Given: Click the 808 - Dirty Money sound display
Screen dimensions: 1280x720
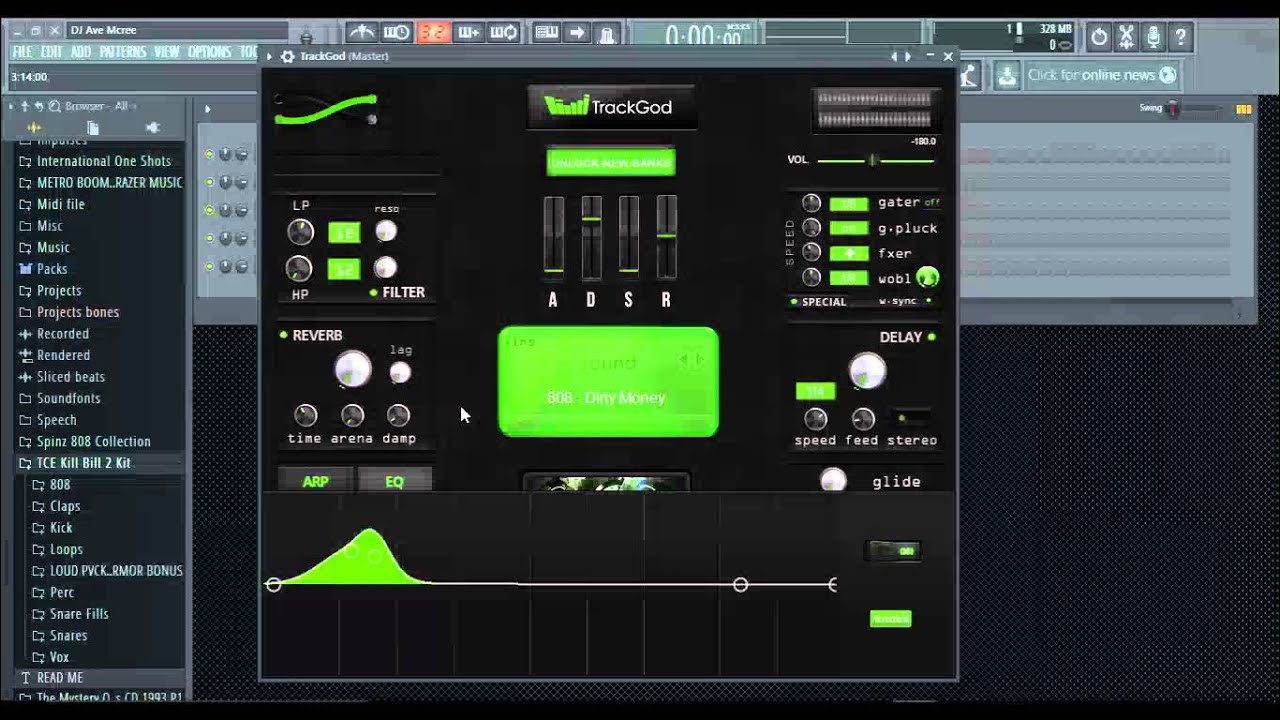Looking at the screenshot, I should (608, 382).
